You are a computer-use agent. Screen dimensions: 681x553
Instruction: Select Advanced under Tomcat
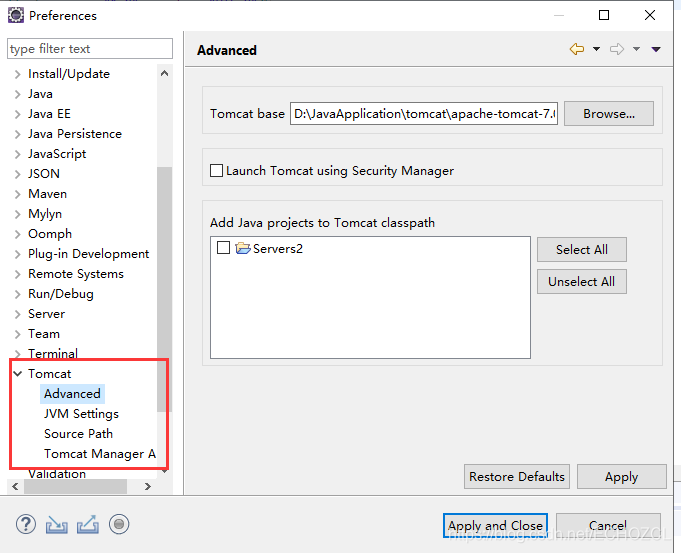[73, 394]
